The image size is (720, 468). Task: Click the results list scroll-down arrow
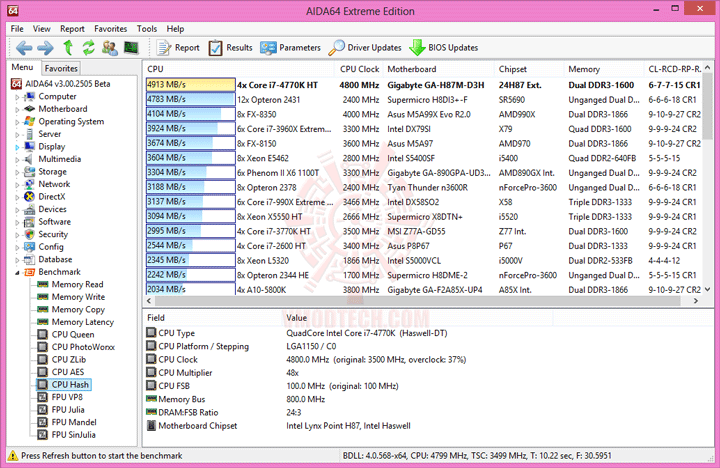[708, 289]
